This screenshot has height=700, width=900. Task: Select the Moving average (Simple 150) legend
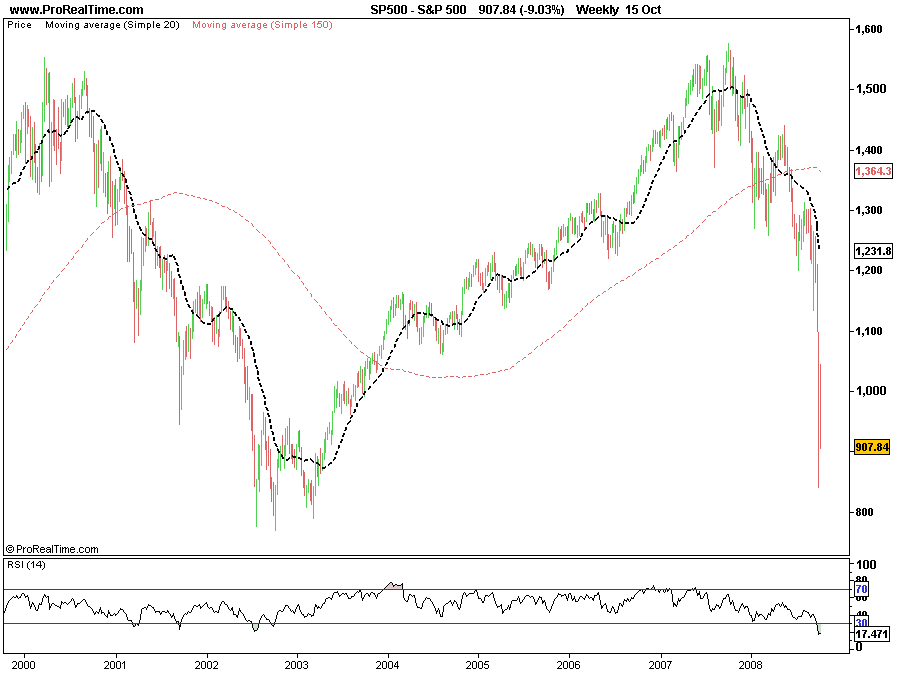[262, 25]
